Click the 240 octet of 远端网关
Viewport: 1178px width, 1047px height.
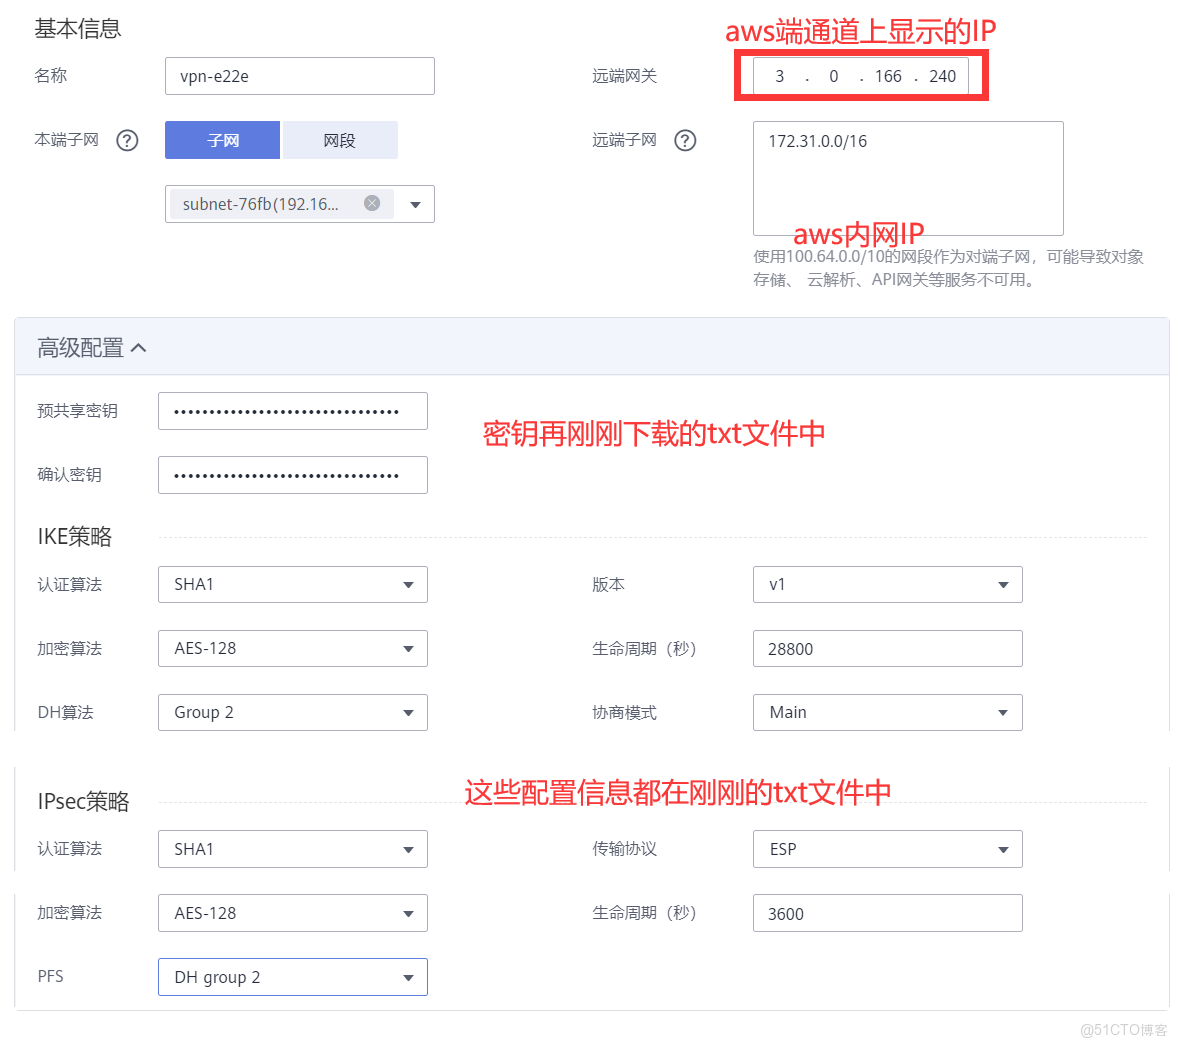942,76
